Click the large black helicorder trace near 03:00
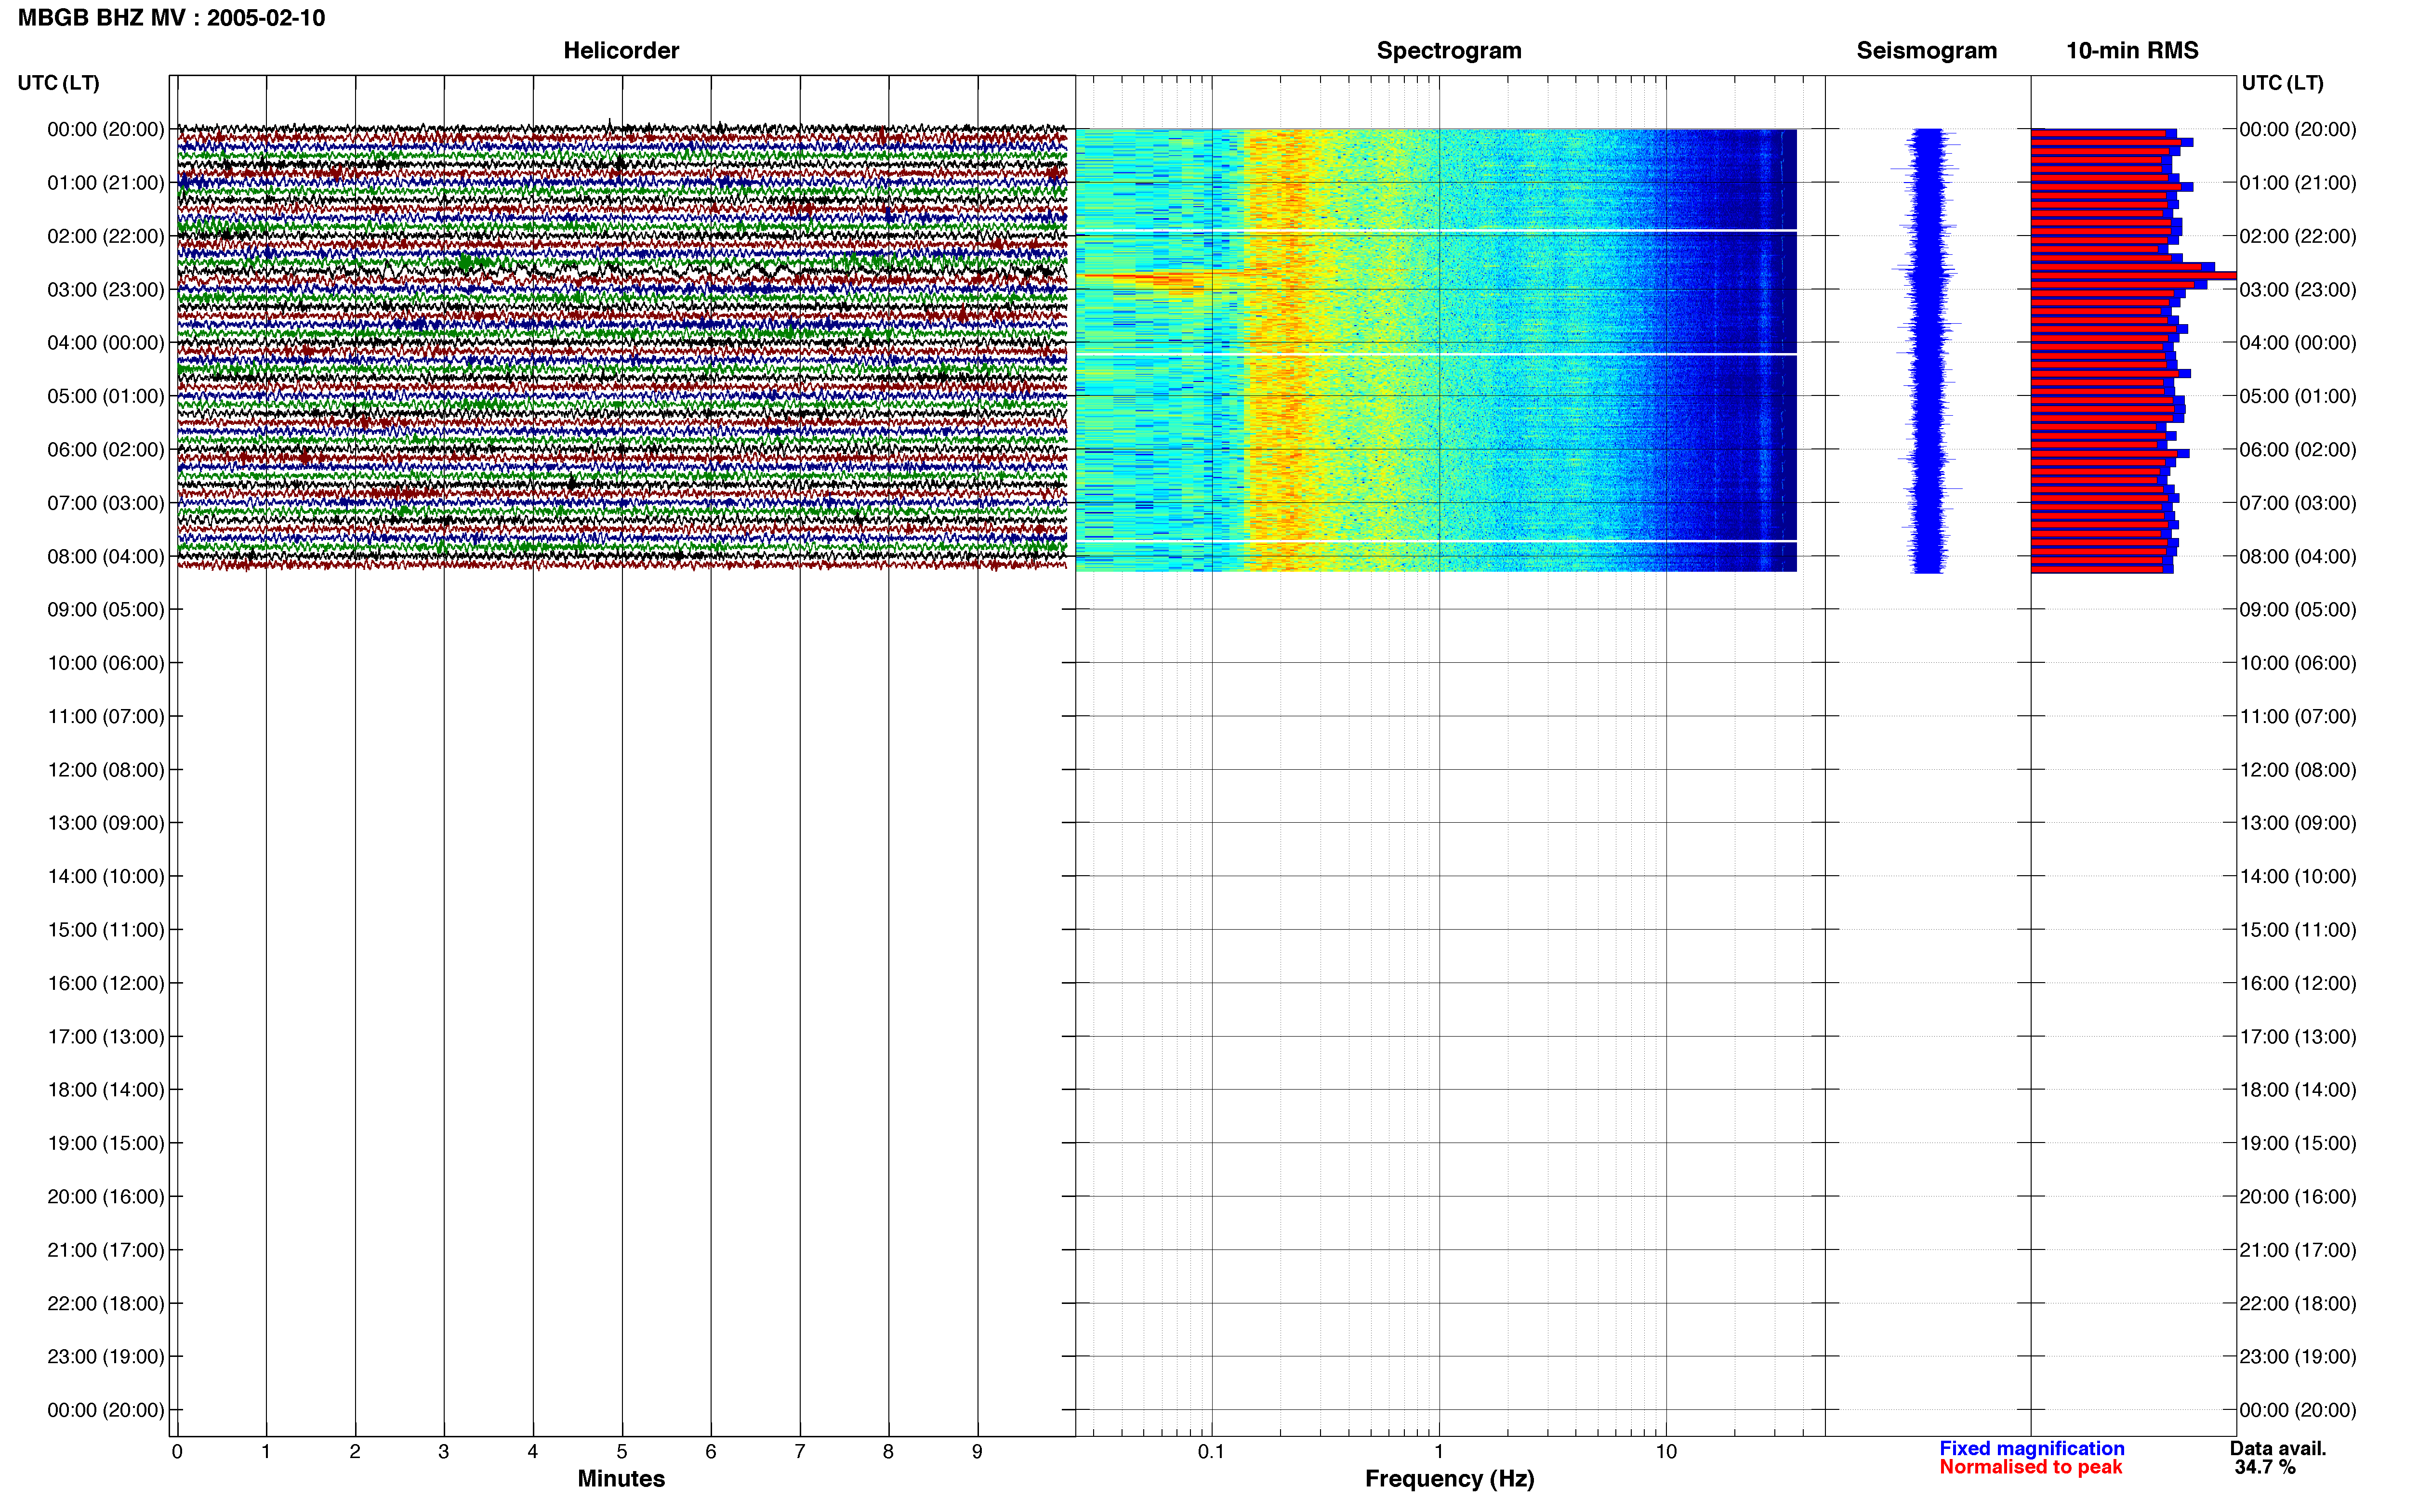 tap(621, 270)
